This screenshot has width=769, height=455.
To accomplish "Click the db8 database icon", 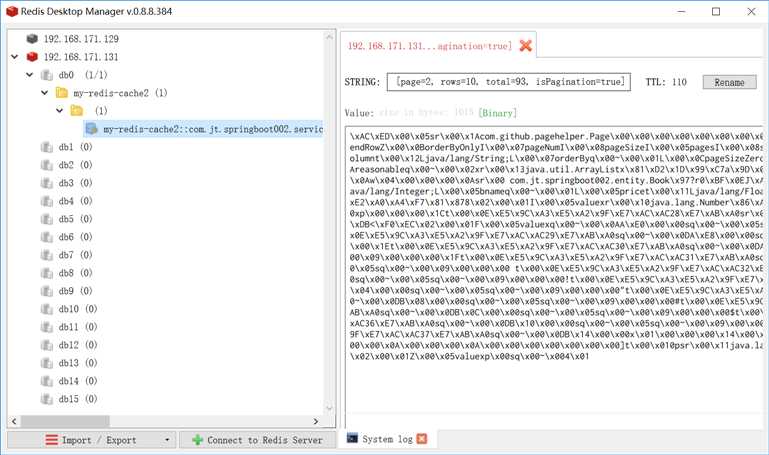I will (47, 273).
